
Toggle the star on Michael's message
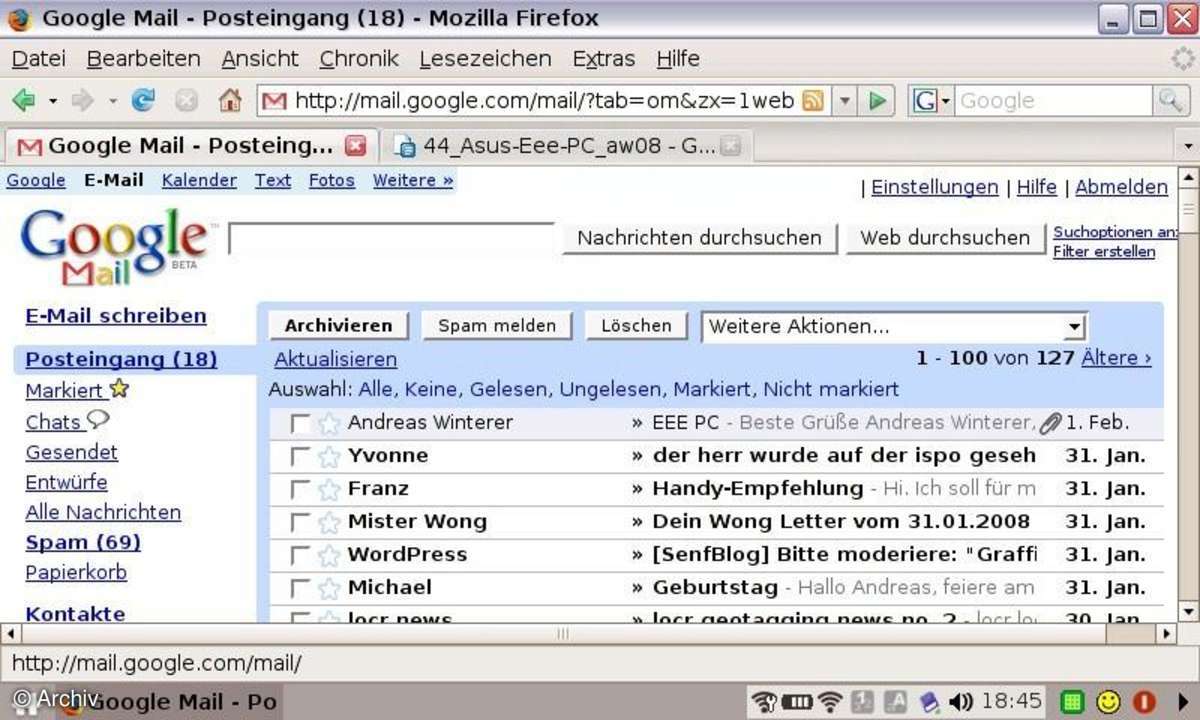[x=329, y=588]
